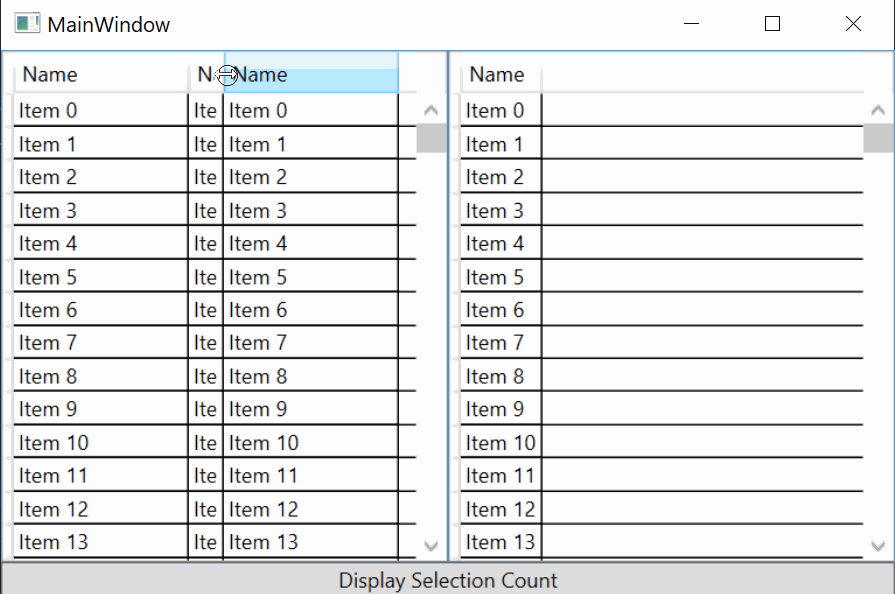Image resolution: width=895 pixels, height=594 pixels.
Task: Select Item 11 in right grid
Action: [501, 475]
